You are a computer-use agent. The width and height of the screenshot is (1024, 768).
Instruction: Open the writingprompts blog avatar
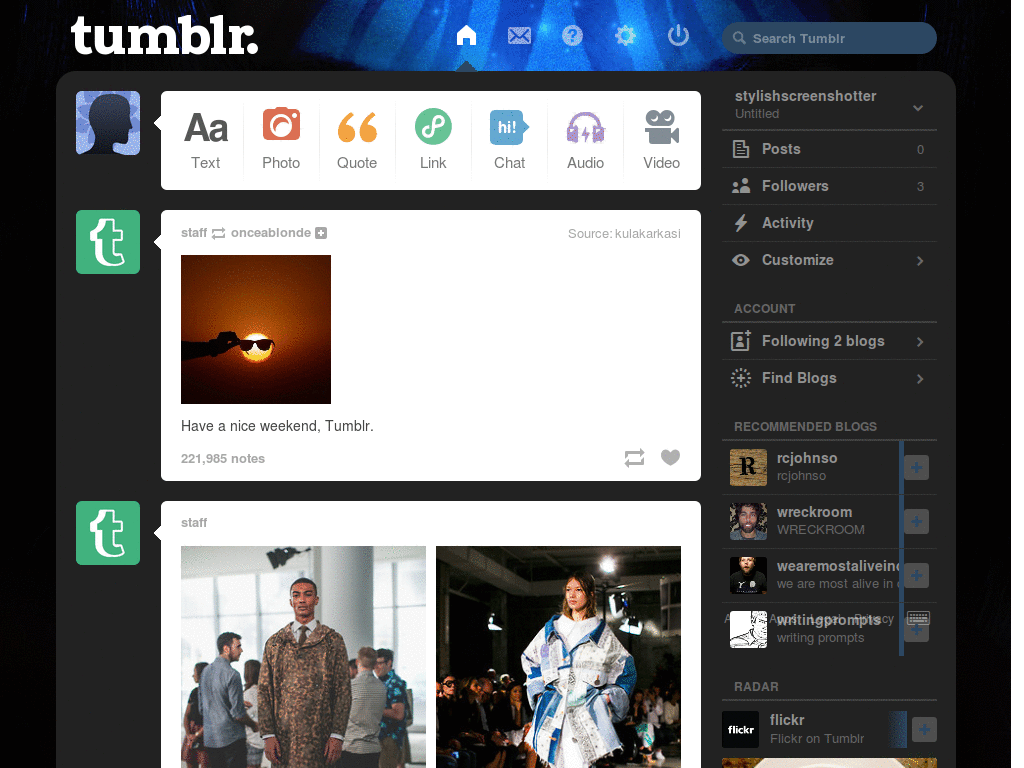point(748,630)
